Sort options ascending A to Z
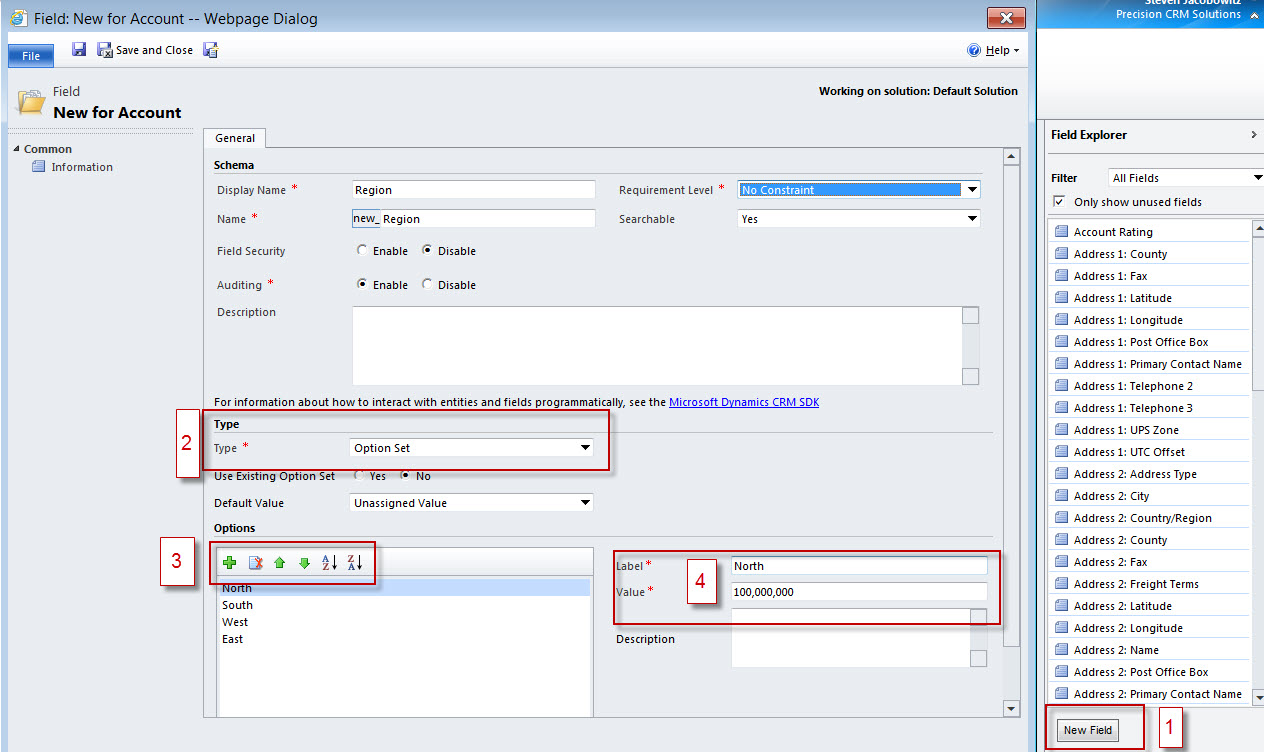1264x752 pixels. click(329, 563)
